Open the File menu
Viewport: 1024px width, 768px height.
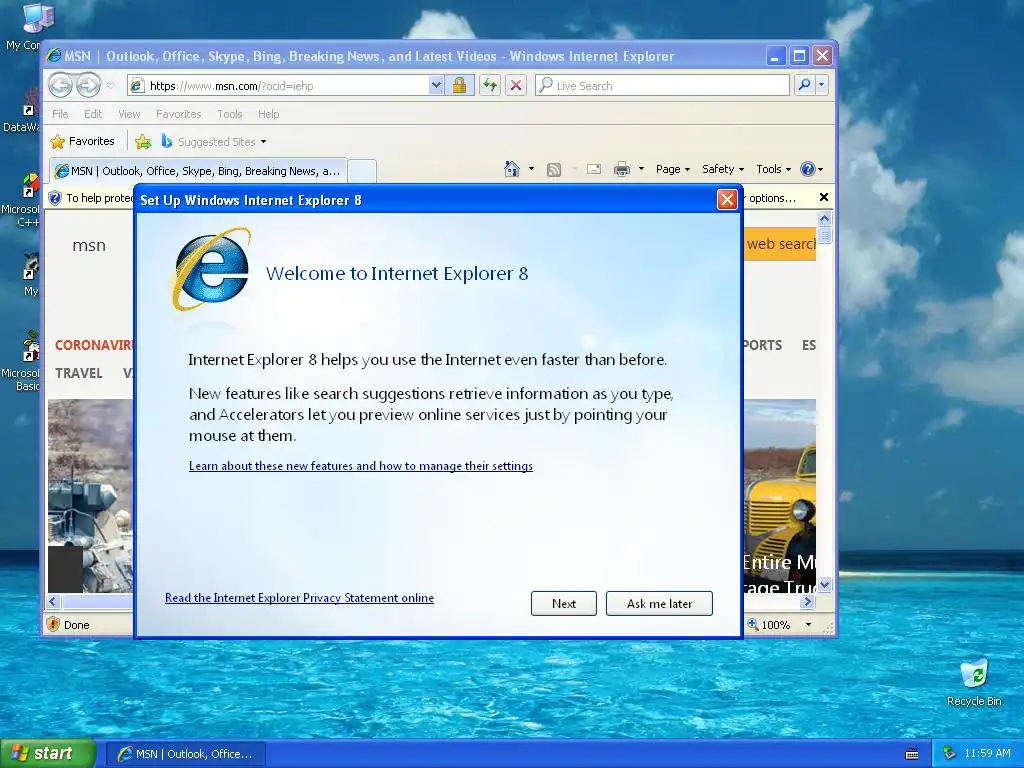[60, 114]
